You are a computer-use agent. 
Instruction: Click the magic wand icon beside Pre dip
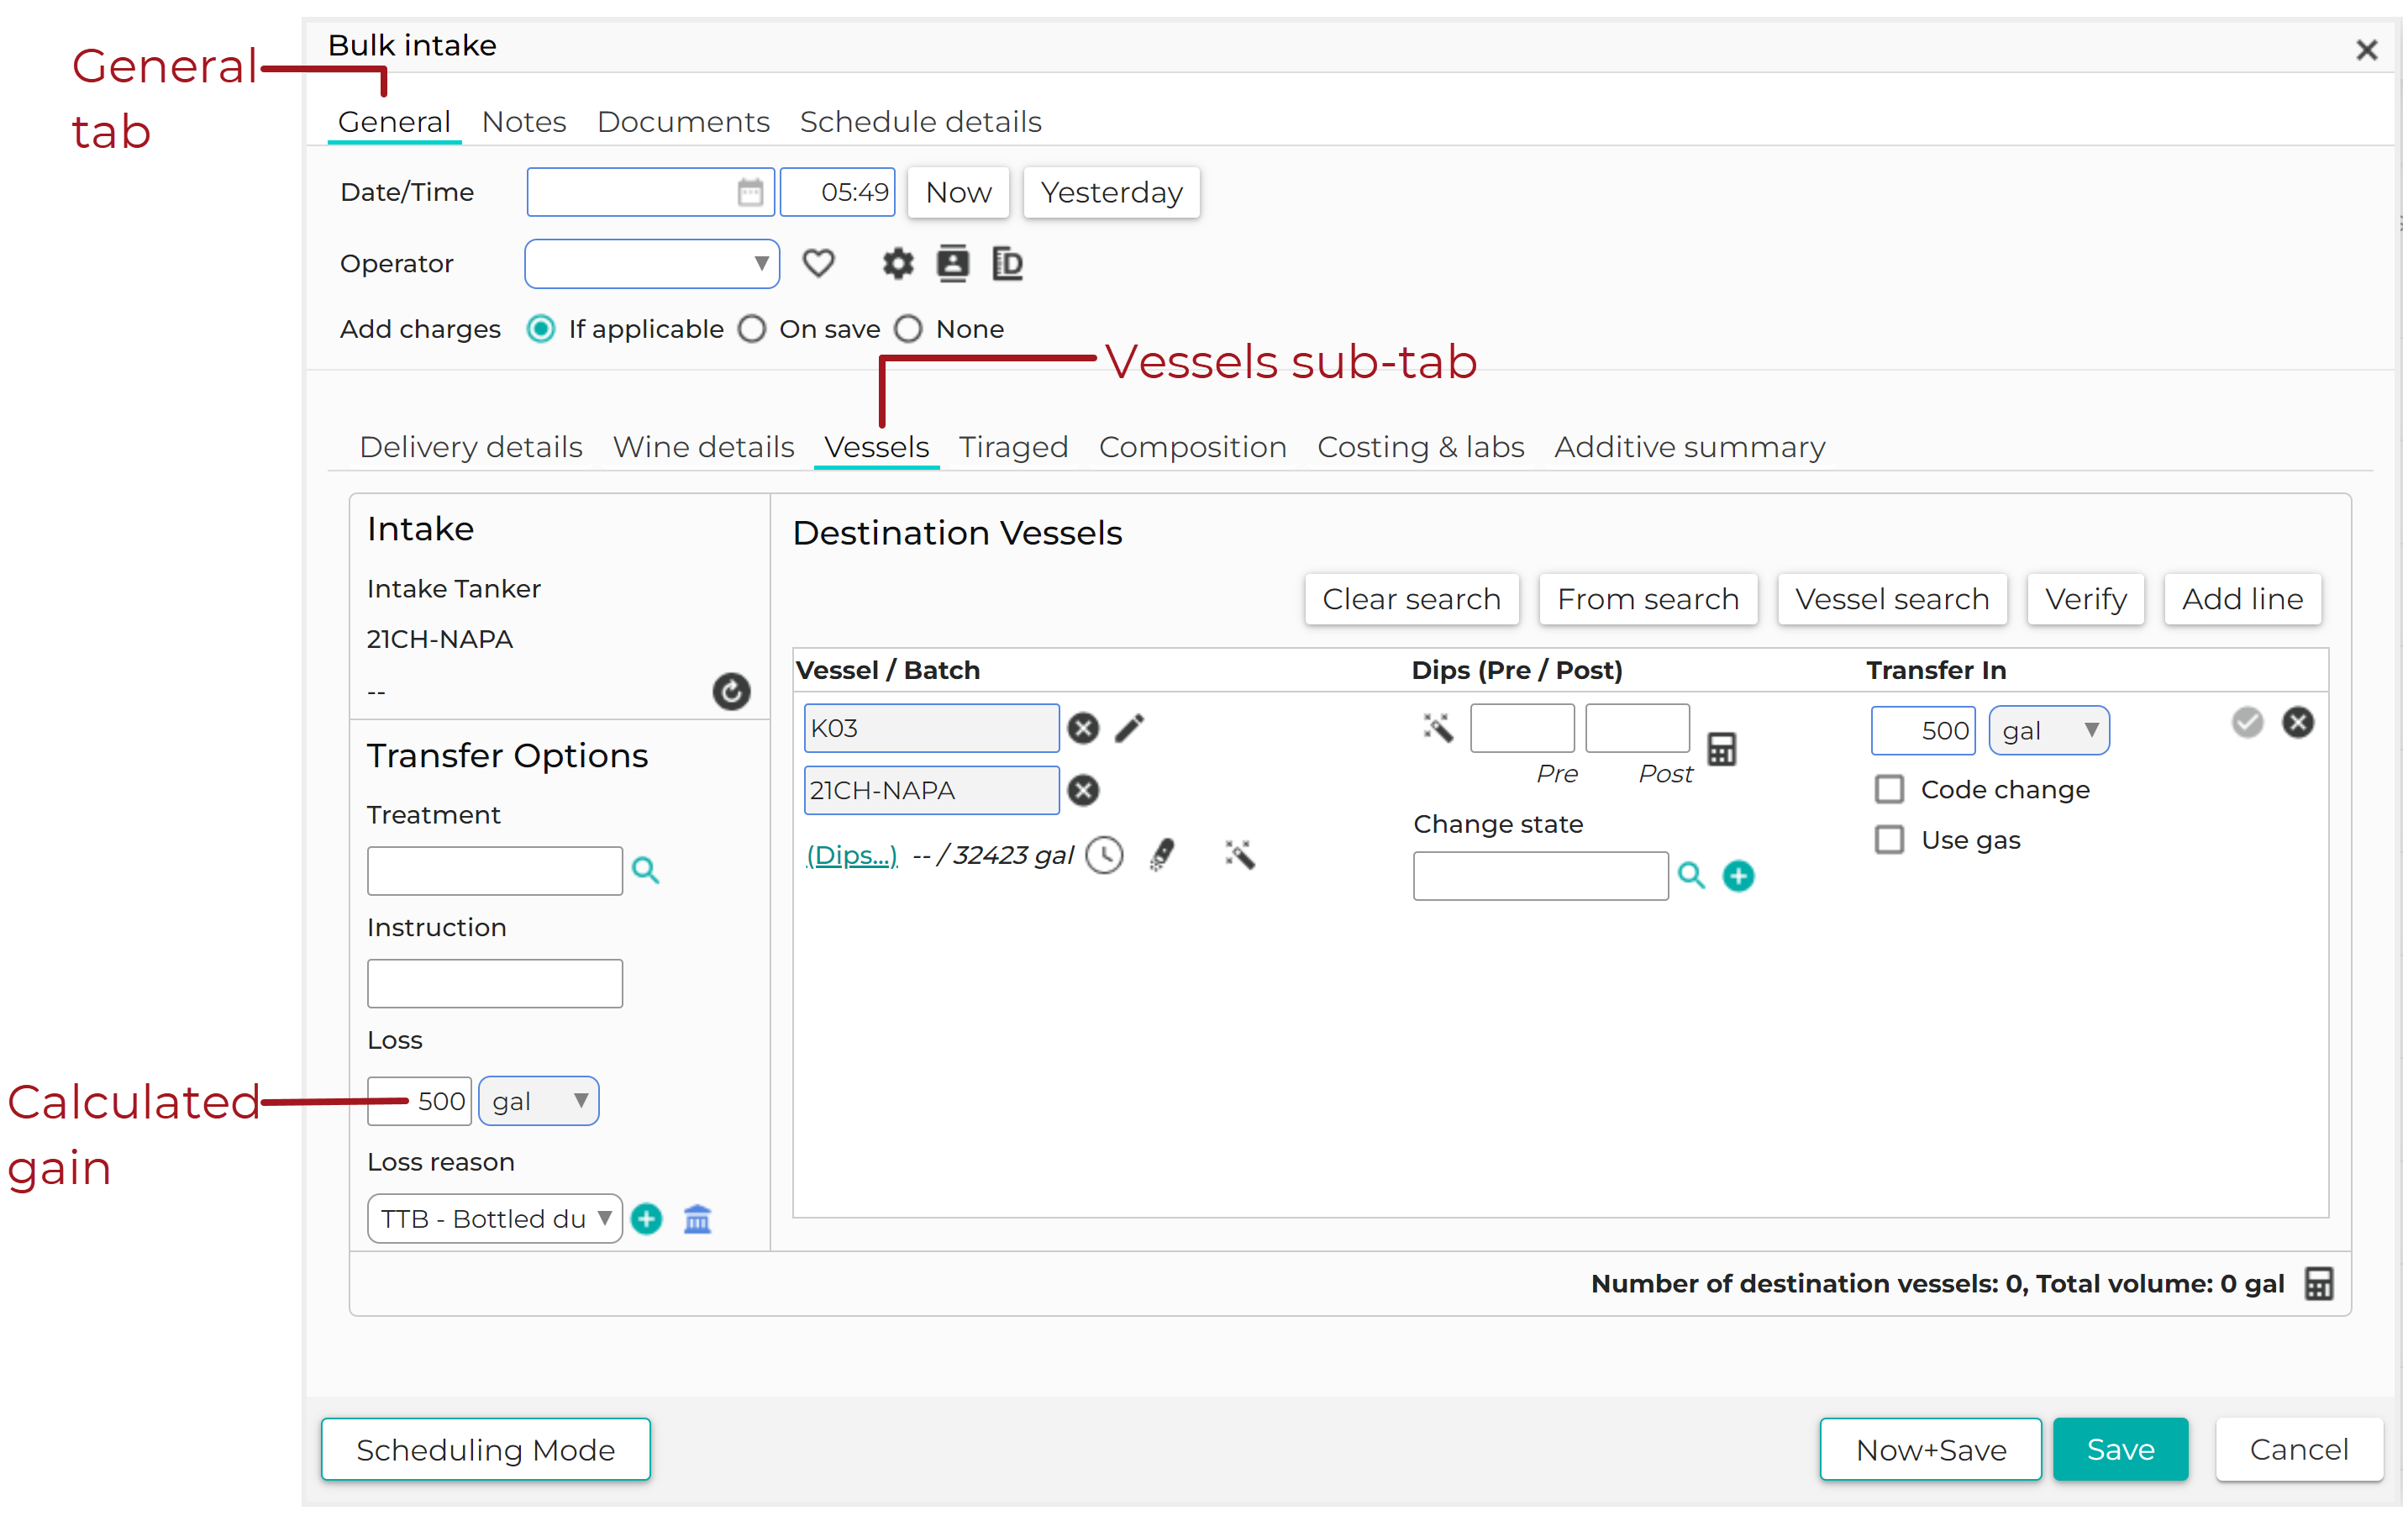(1438, 728)
